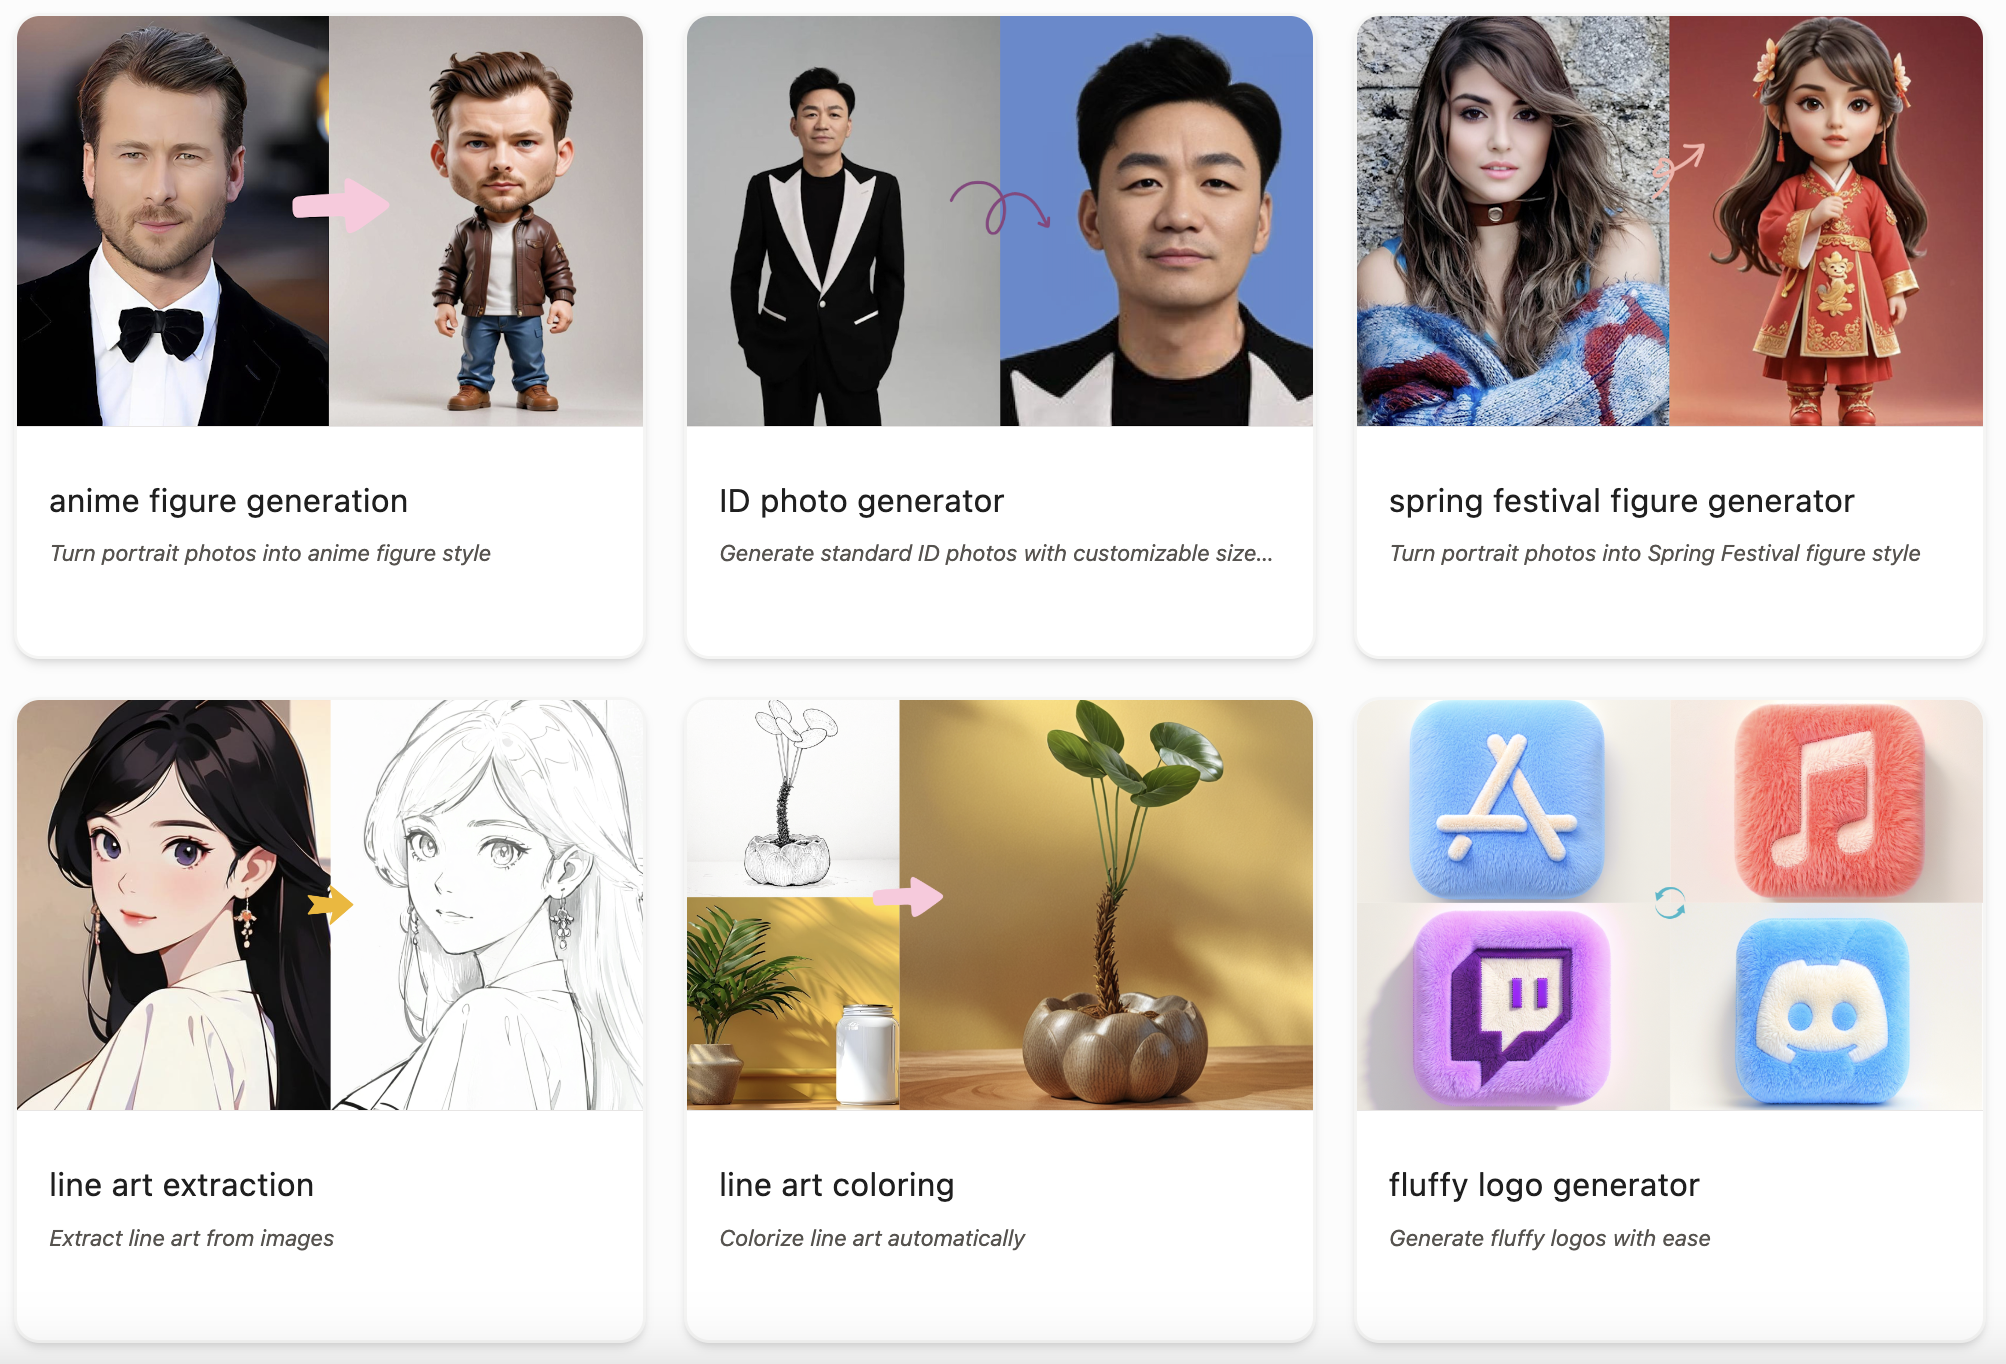Click the pink arrow on the line art coloring image
2006x1364 pixels.
pos(908,897)
